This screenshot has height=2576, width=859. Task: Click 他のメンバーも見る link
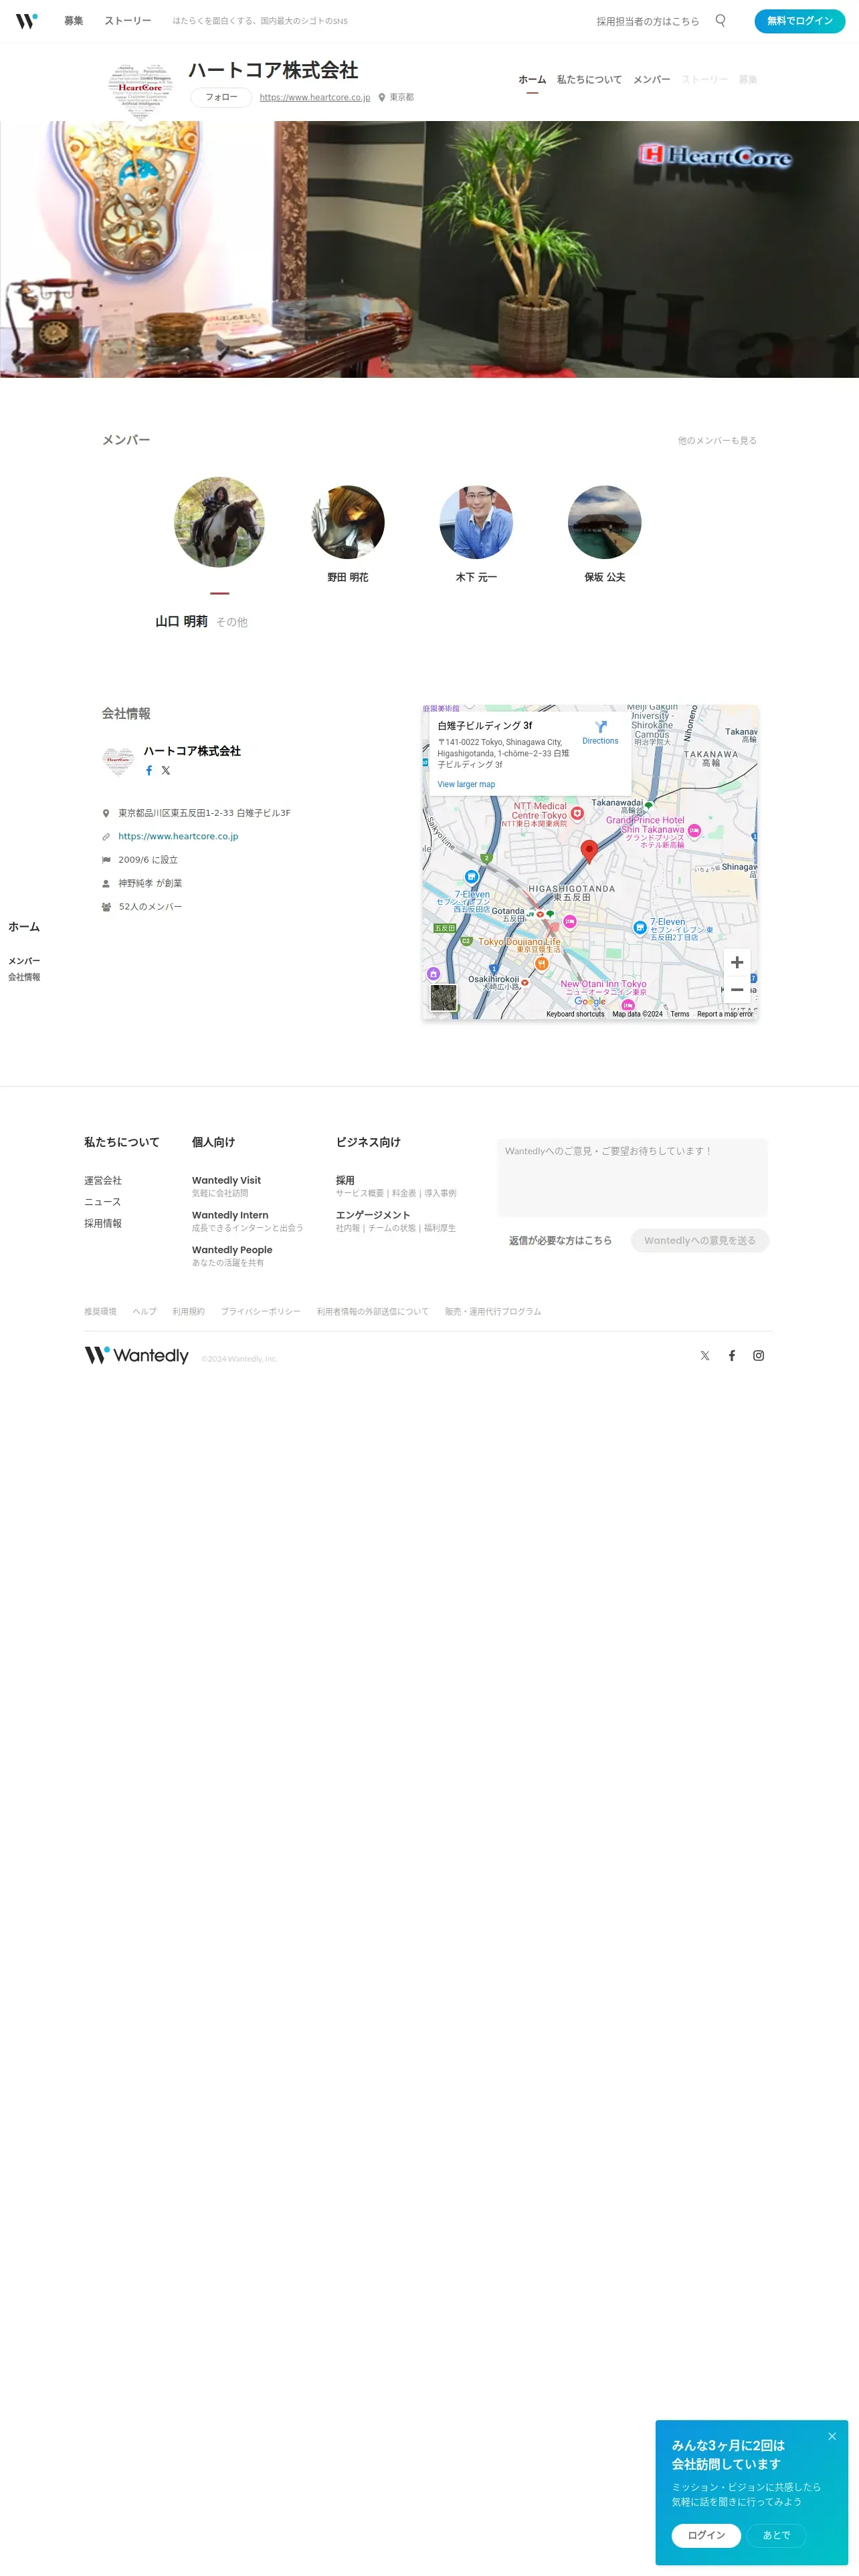tap(717, 441)
